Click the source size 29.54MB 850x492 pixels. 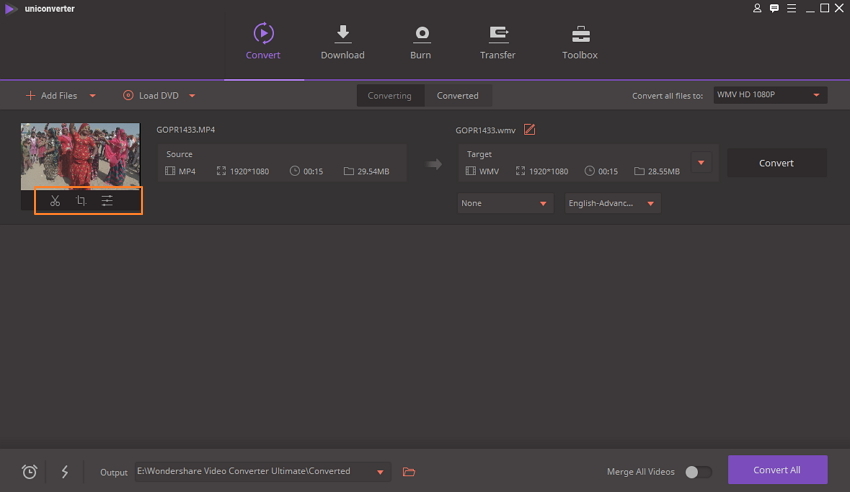[373, 171]
